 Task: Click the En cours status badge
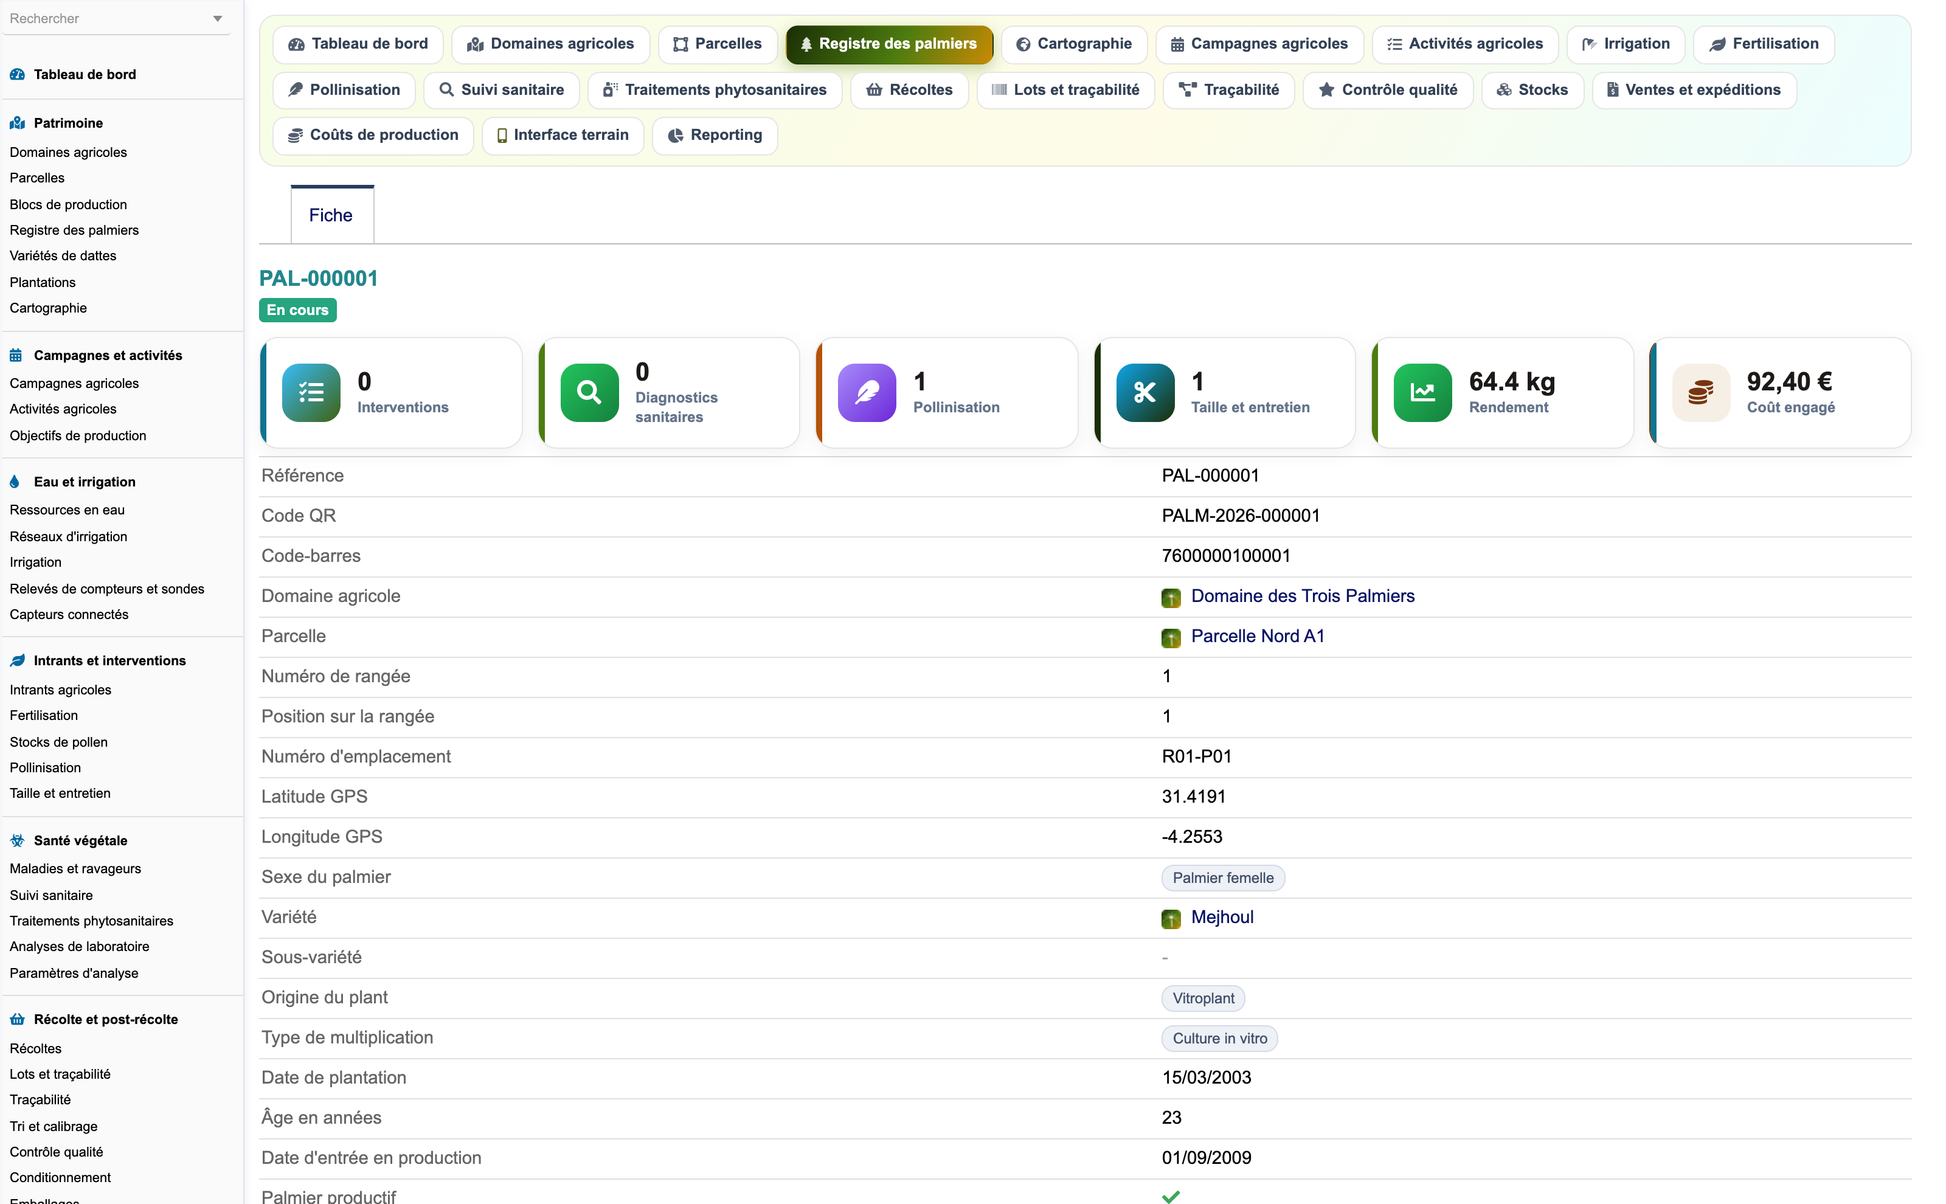coord(298,310)
